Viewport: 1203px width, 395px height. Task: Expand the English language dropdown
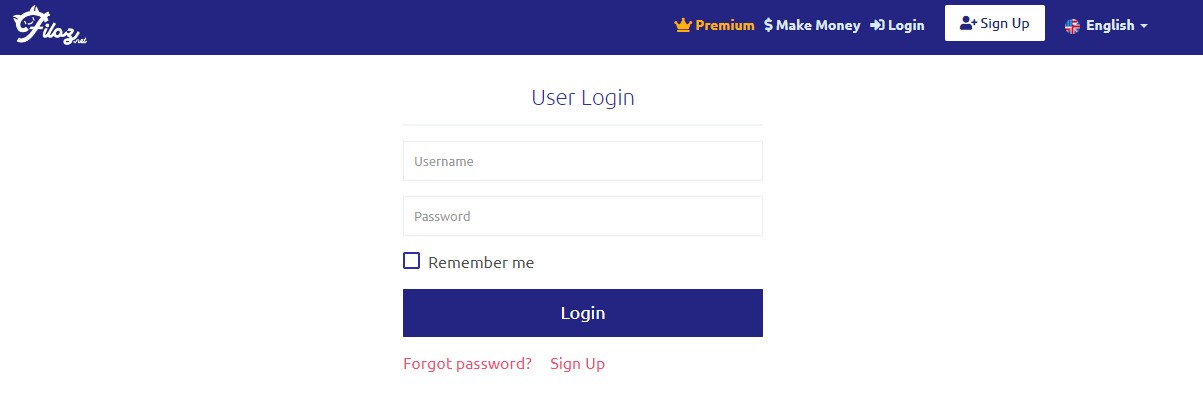(1106, 26)
